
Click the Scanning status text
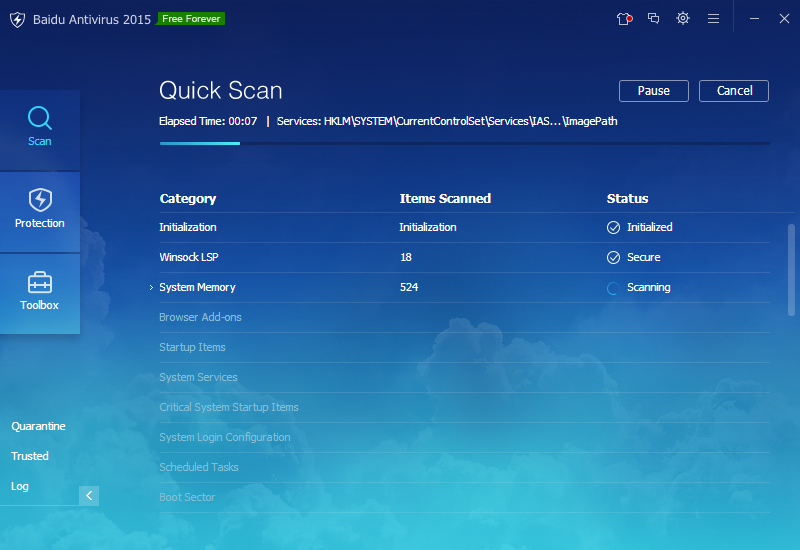tap(648, 287)
